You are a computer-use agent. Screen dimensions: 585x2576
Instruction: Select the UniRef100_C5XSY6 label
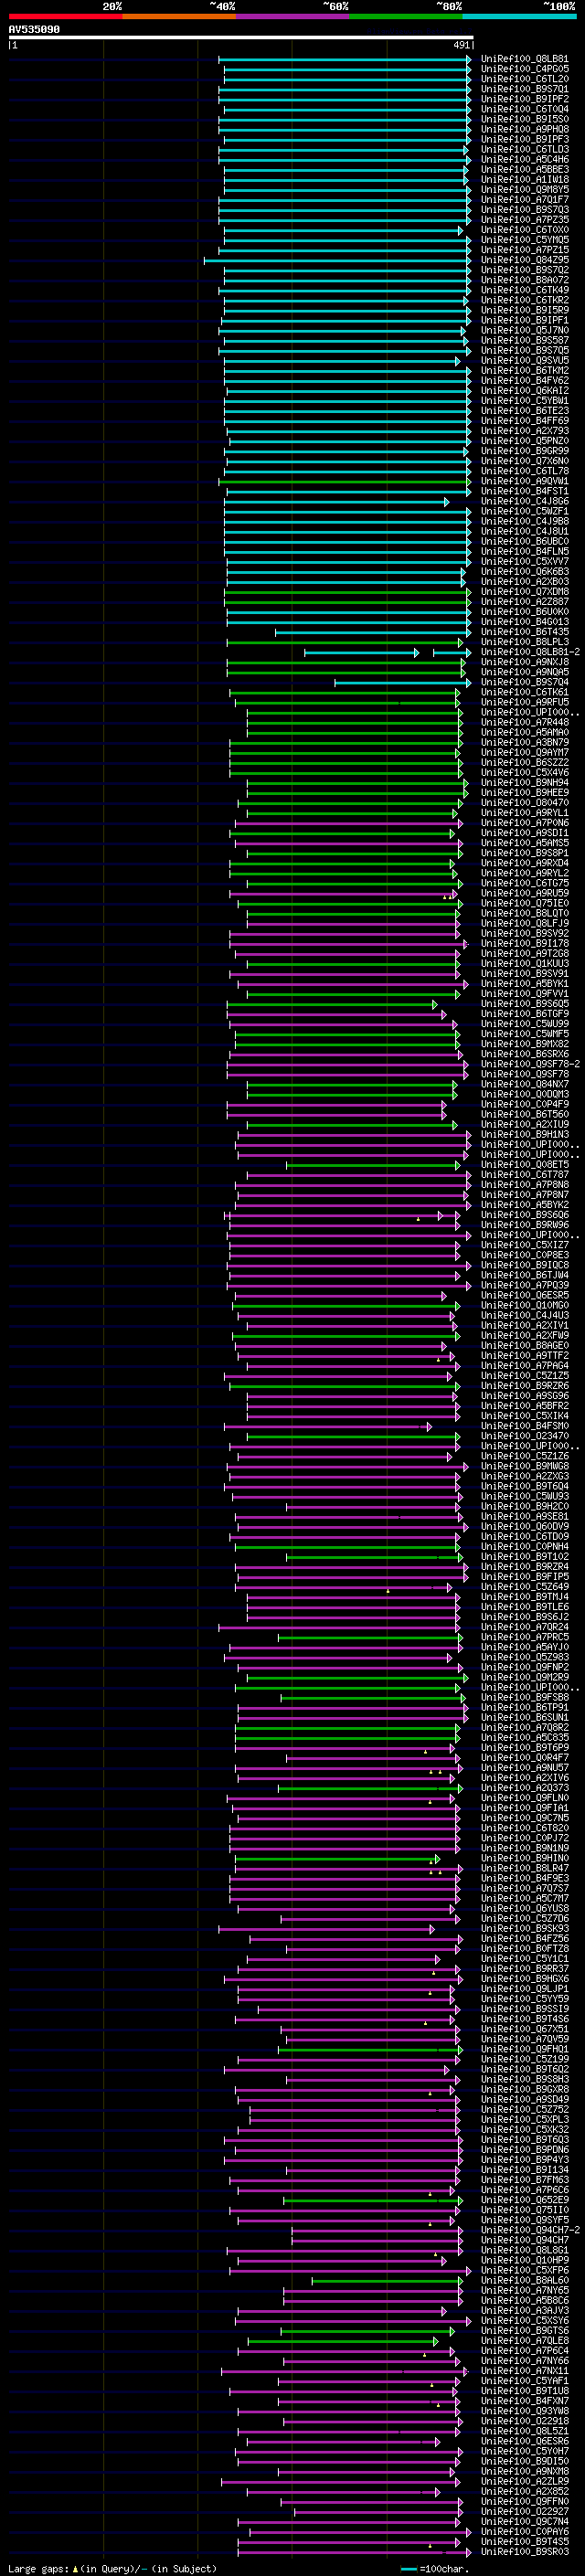525,2320
